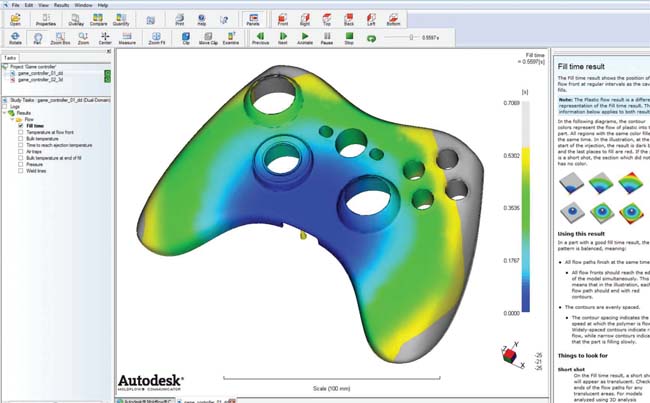This screenshot has width=650, height=403.
Task: Click the Center view tool
Action: pyautogui.click(x=105, y=38)
